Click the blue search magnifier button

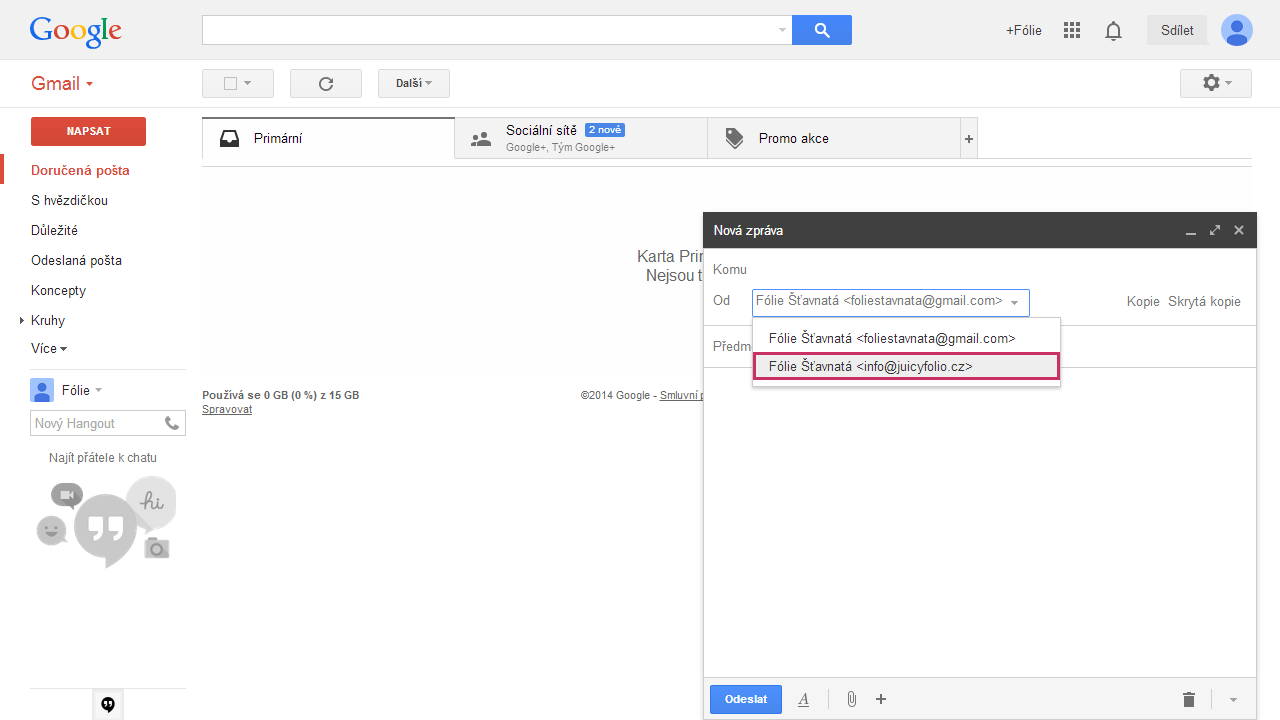coord(822,30)
